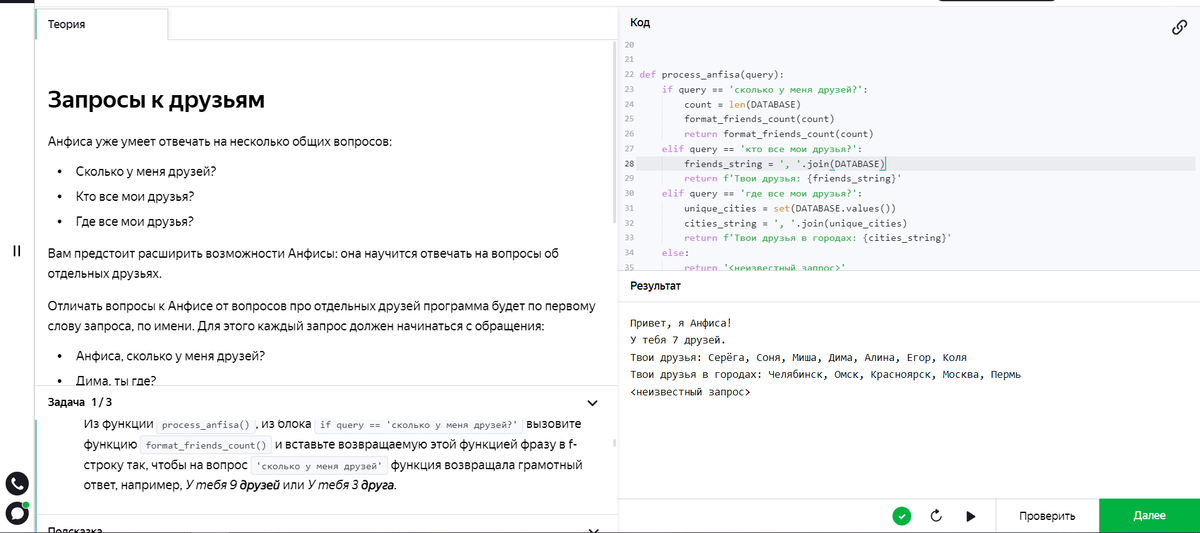Screen dimensions: 1200x533
Task: Click heading 'Запросы к друзьям'
Action: click(x=156, y=100)
